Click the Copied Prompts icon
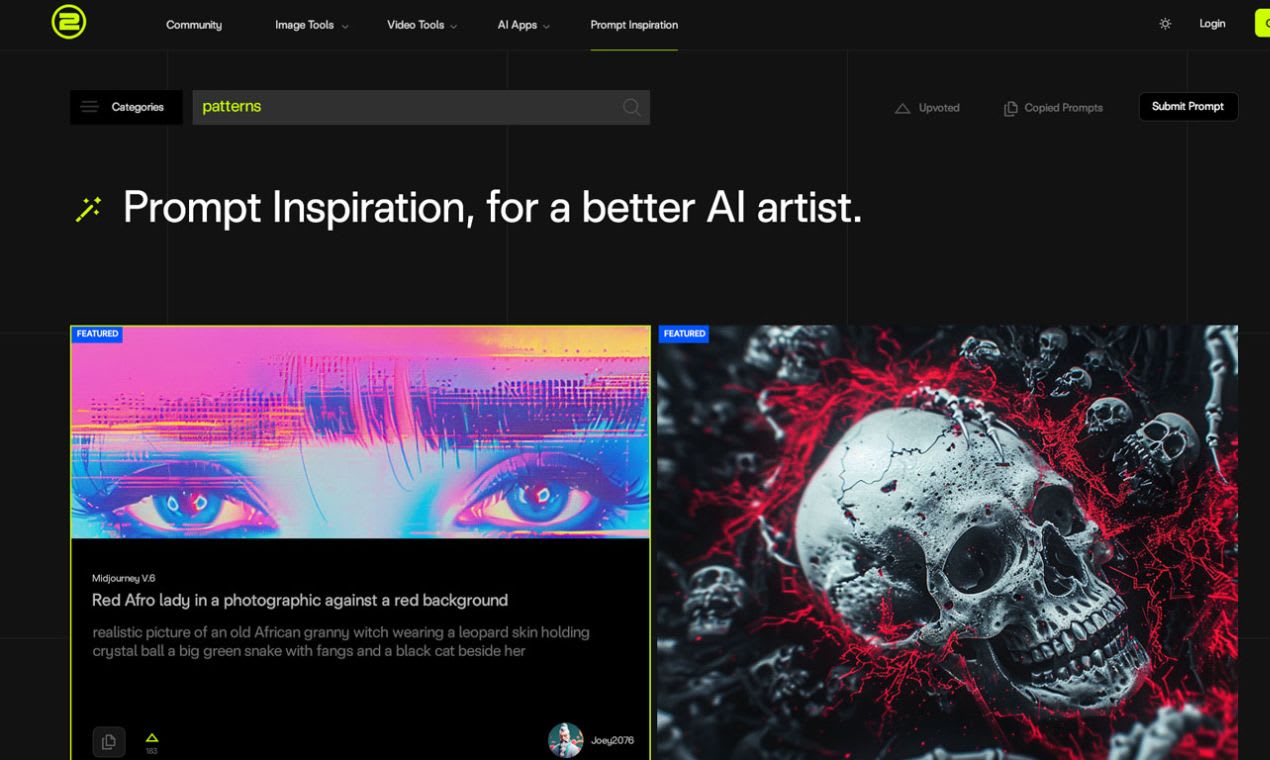This screenshot has height=760, width=1270. pos(1010,108)
